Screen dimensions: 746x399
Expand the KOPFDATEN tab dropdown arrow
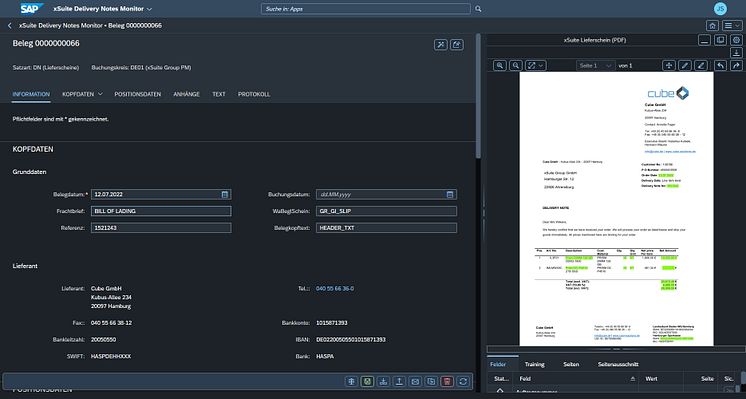[x=100, y=94]
